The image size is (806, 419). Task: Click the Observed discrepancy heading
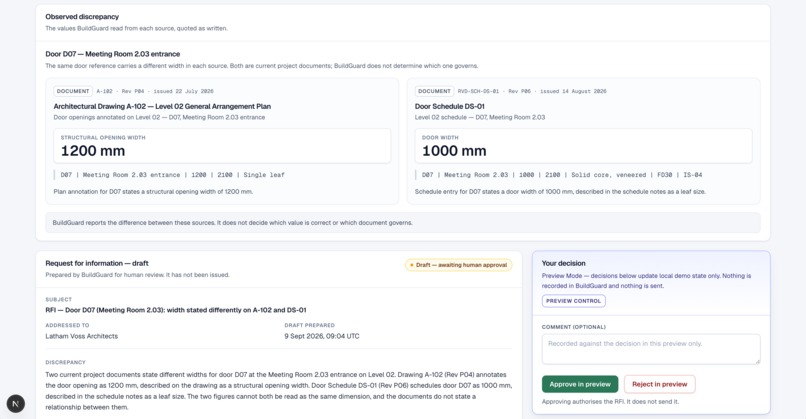coord(82,16)
